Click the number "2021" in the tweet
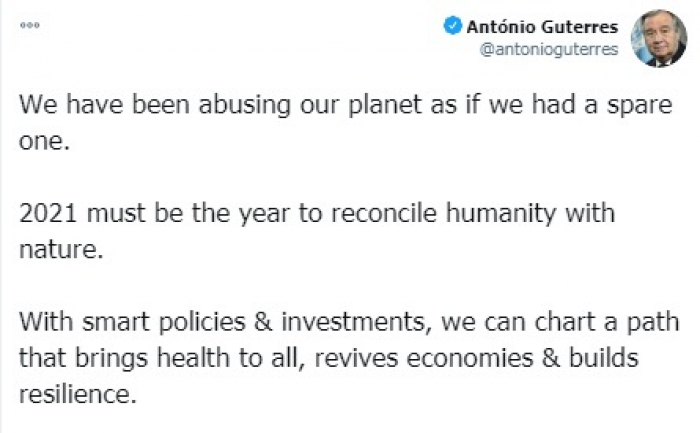The height and width of the screenshot is (433, 700). 50,214
